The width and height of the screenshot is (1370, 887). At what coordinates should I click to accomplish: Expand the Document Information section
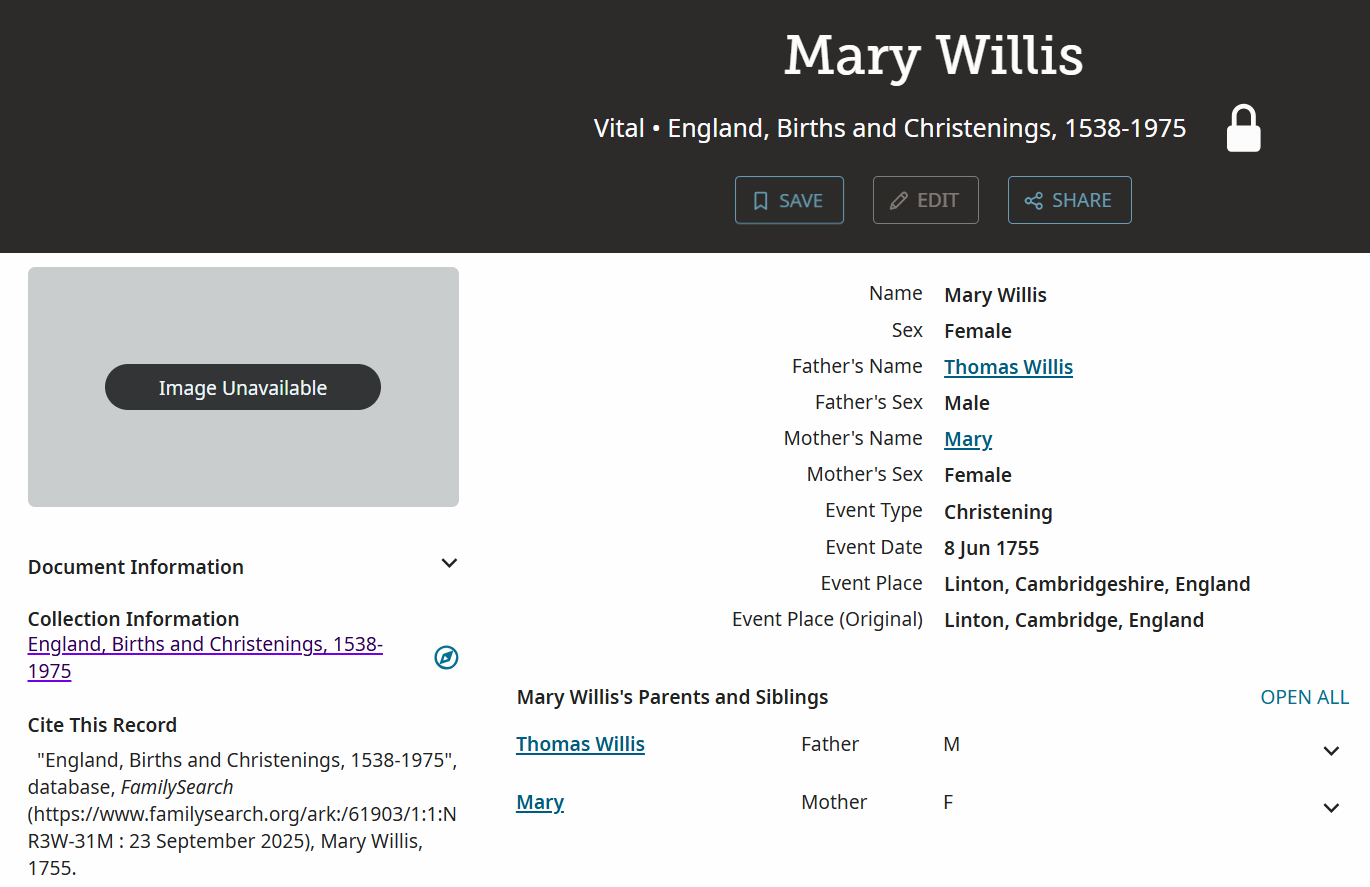(449, 563)
